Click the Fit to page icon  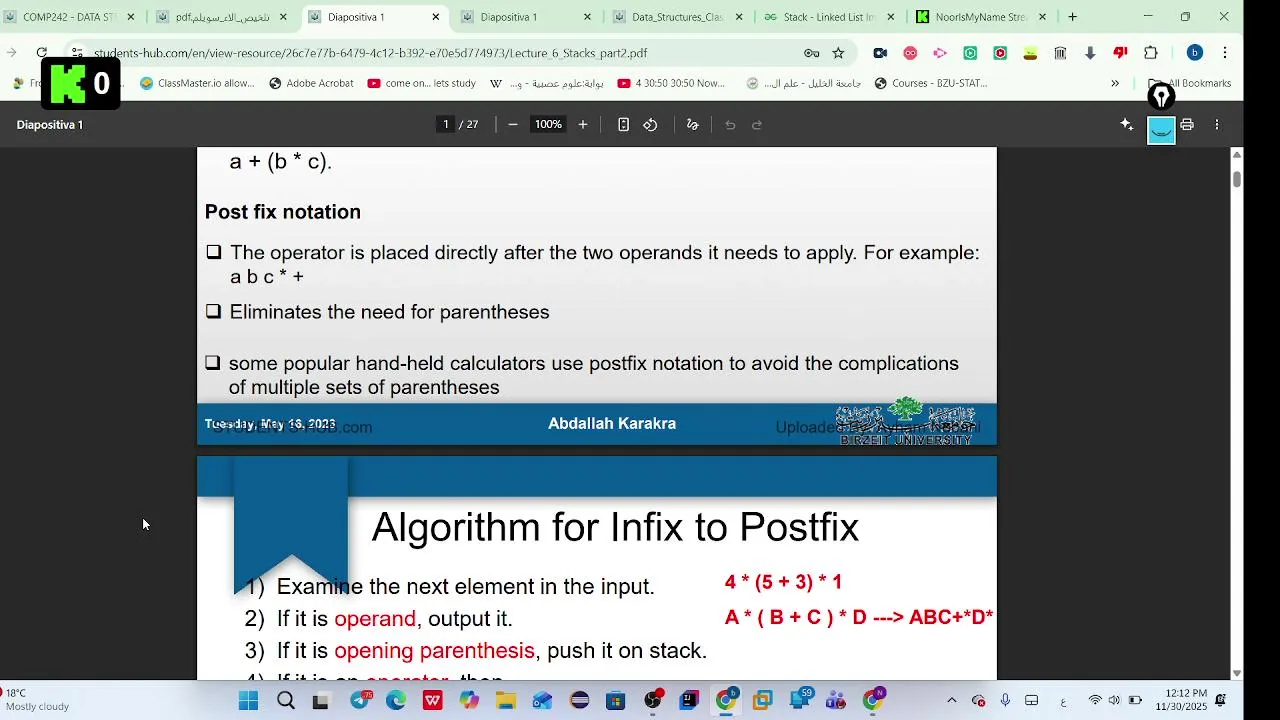pos(623,124)
